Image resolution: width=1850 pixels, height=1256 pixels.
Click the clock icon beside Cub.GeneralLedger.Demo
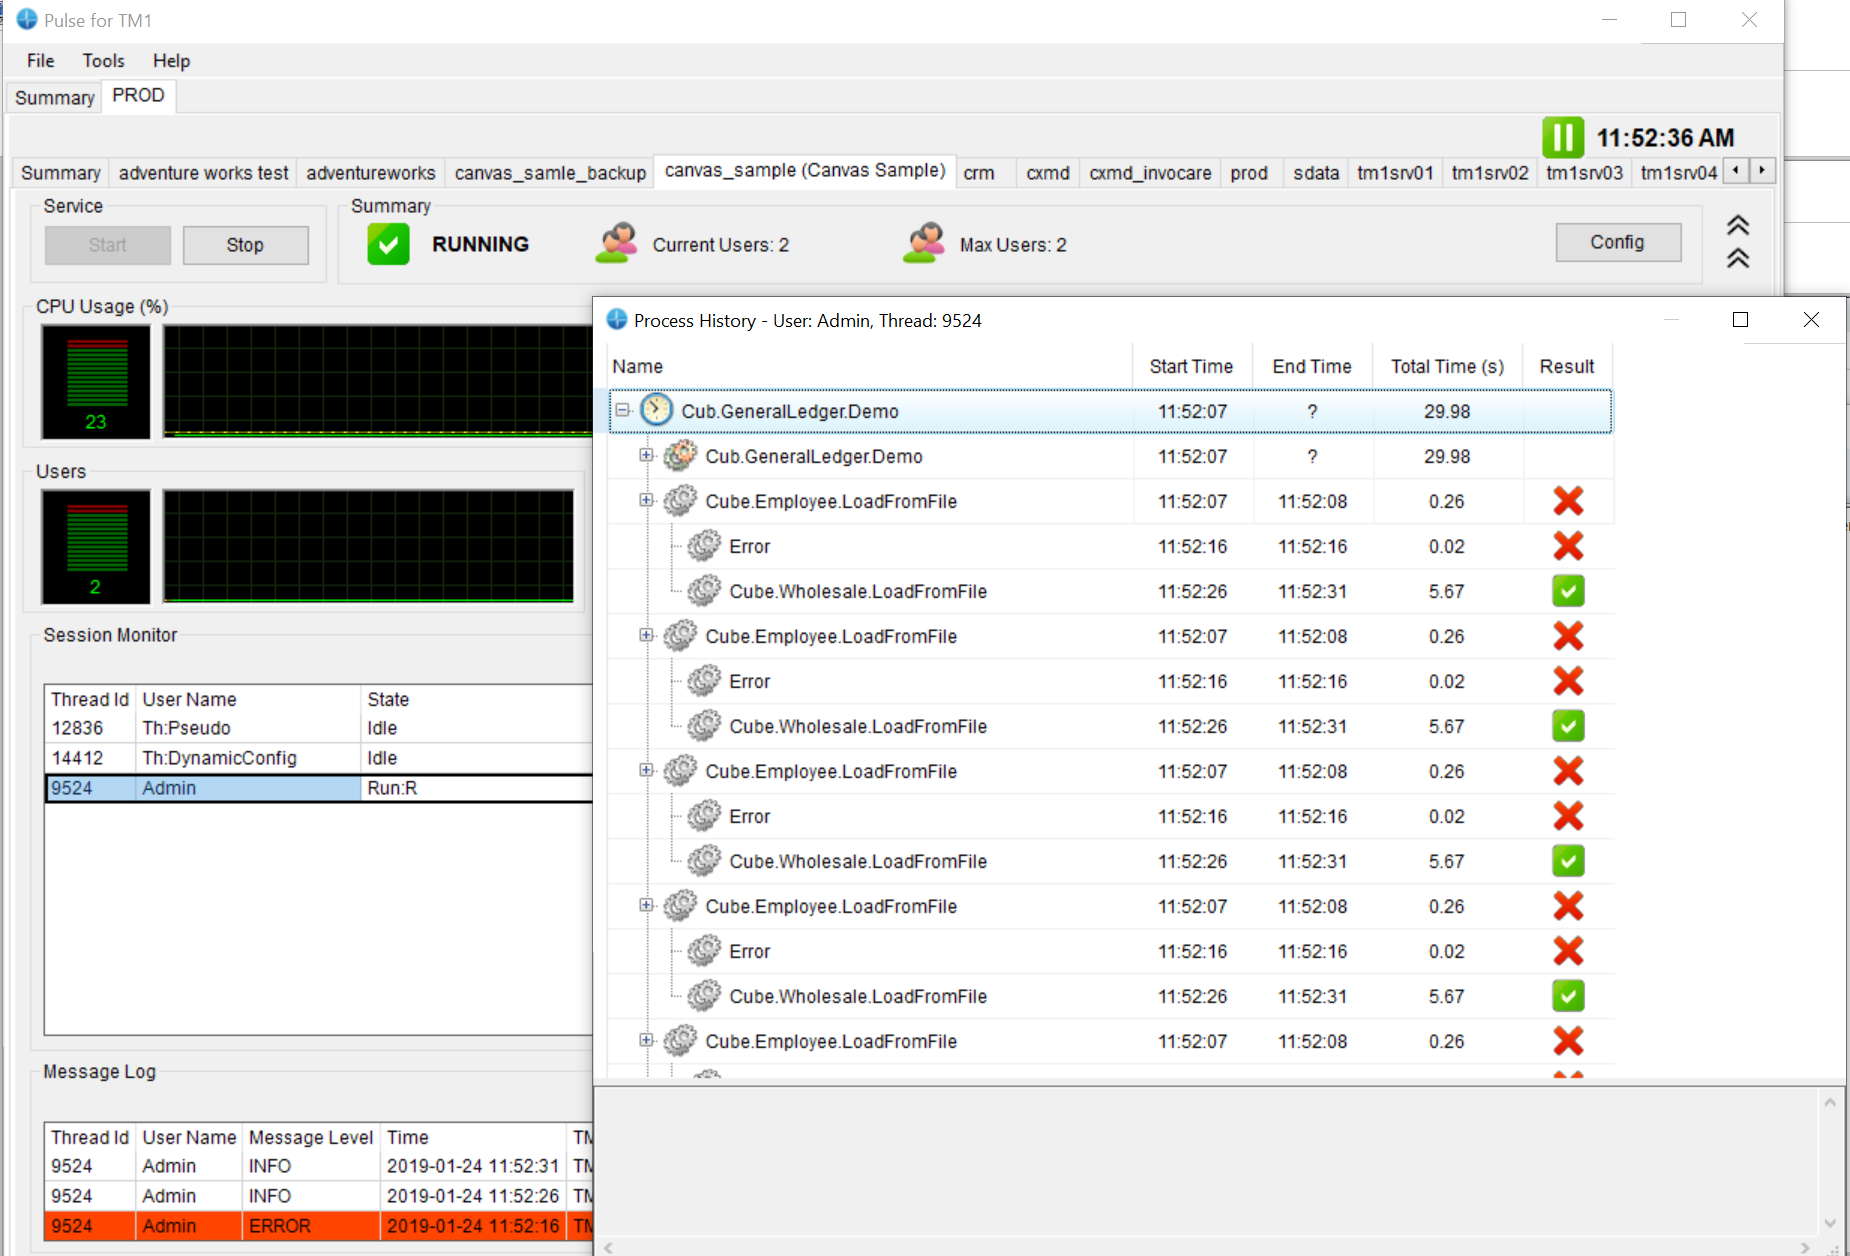(x=656, y=410)
